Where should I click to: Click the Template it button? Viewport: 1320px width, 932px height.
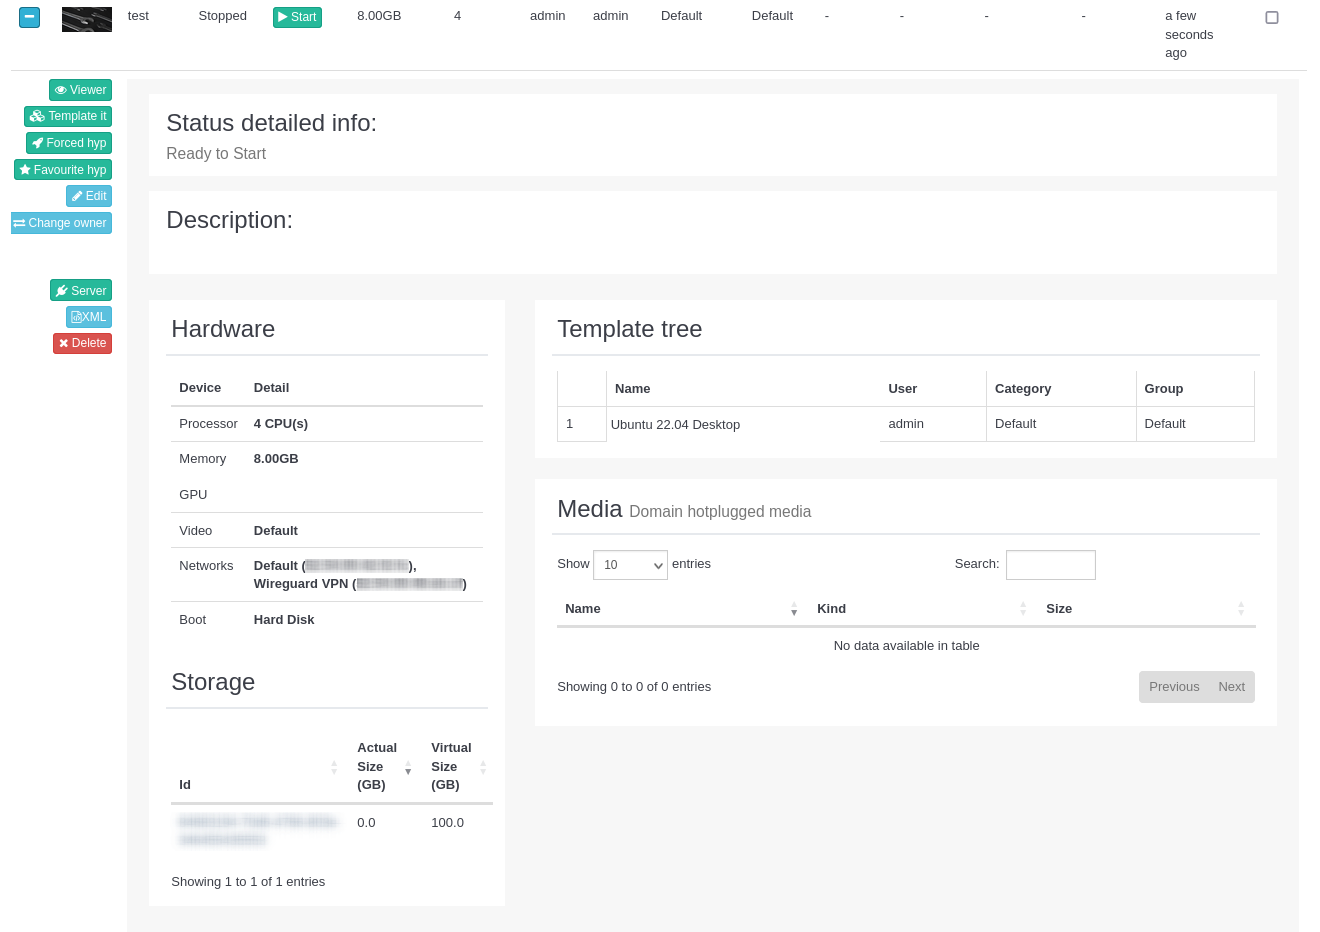click(68, 116)
